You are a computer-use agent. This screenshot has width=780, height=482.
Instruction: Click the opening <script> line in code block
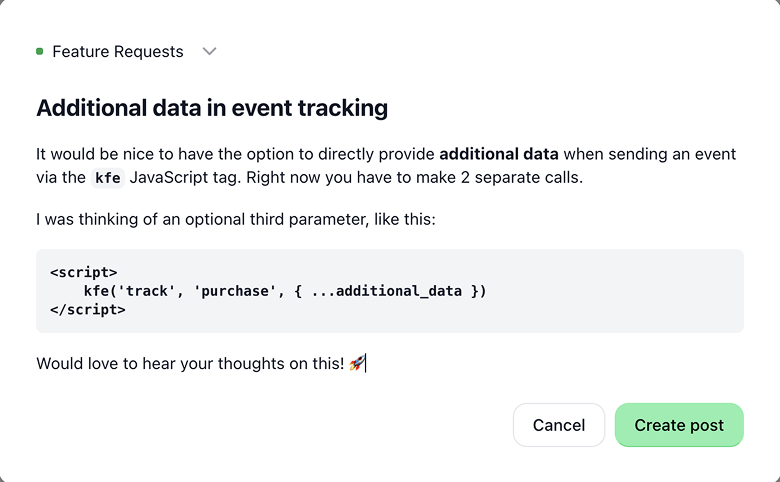(84, 272)
